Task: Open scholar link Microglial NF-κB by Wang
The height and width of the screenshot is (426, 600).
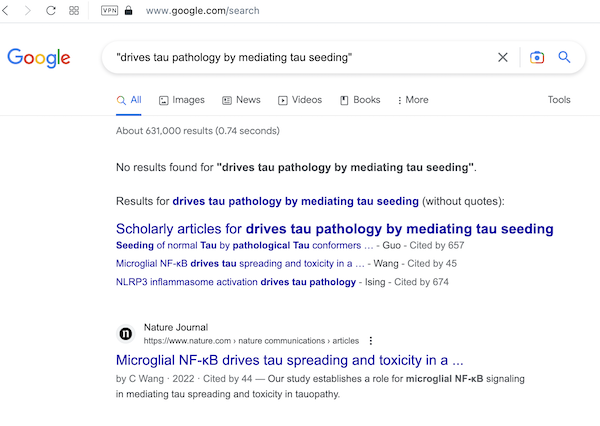Action: 240,264
